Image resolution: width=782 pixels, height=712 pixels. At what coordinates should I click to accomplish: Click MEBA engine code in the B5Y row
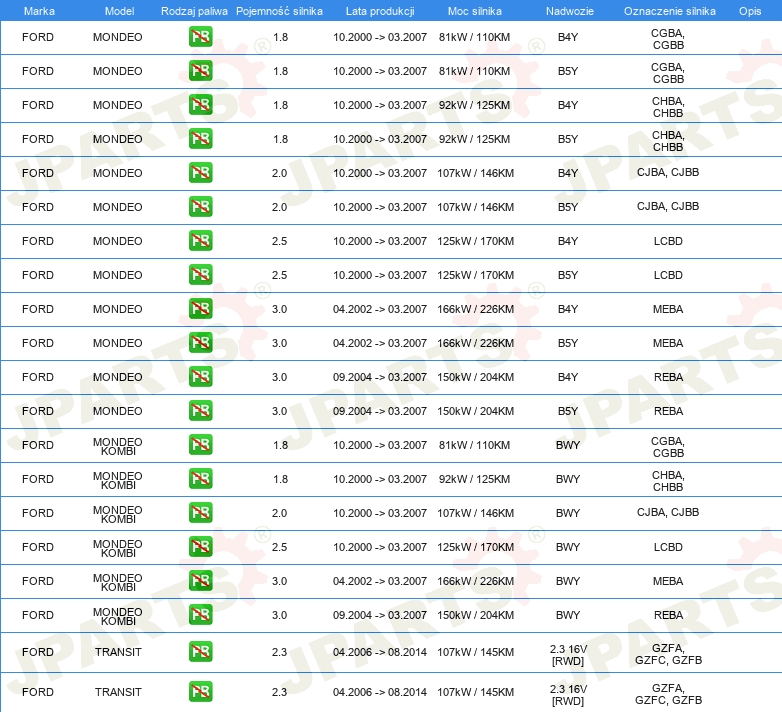(x=668, y=343)
